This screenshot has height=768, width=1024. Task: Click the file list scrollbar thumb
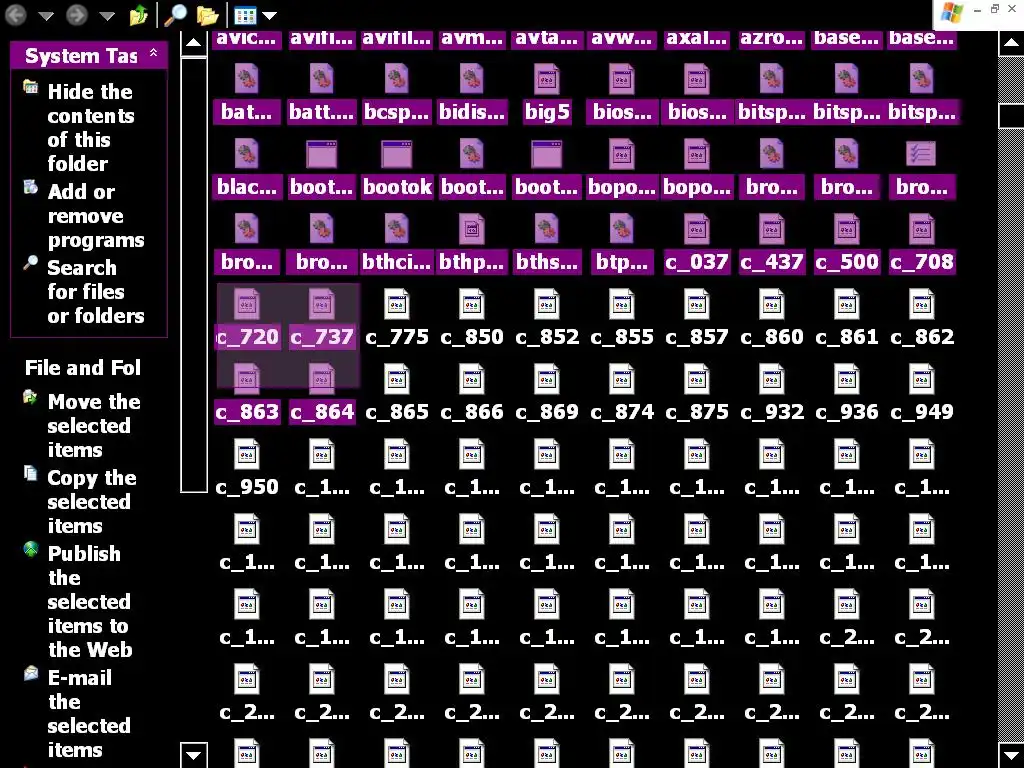pyautogui.click(x=1011, y=116)
